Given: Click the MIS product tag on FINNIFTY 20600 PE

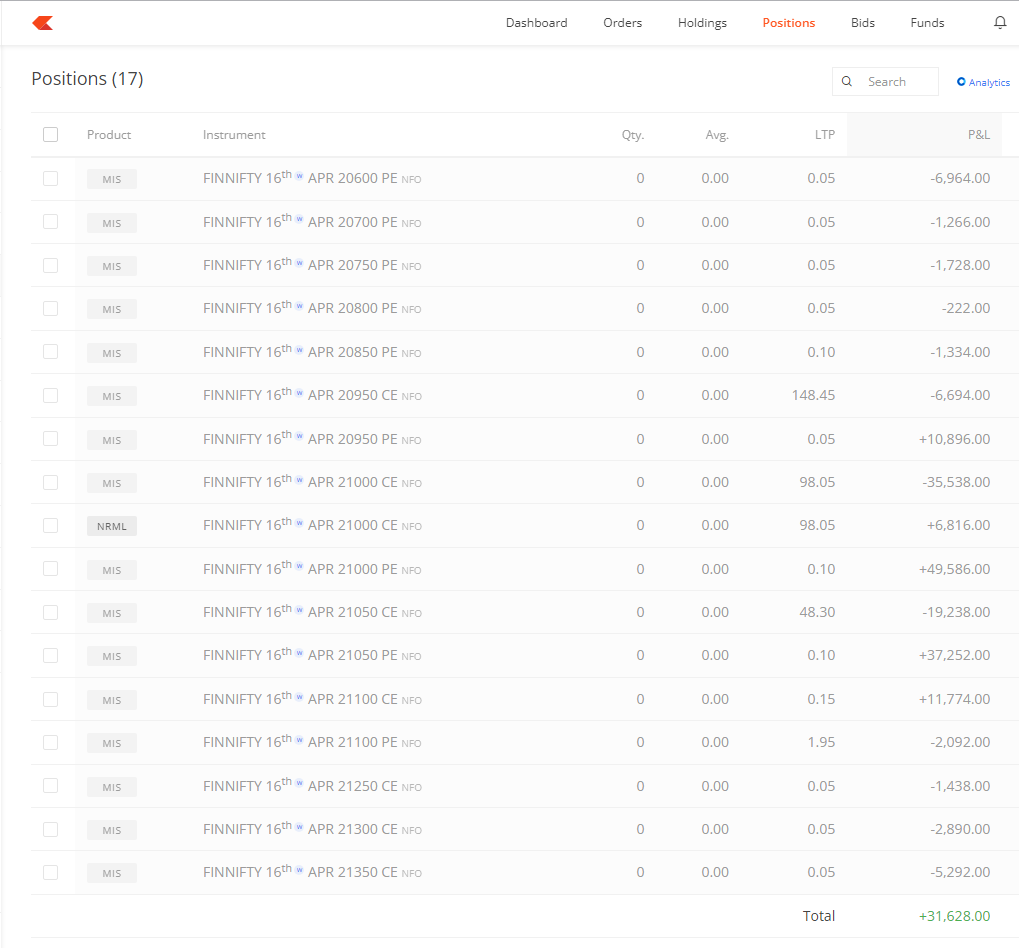Looking at the screenshot, I should (111, 179).
